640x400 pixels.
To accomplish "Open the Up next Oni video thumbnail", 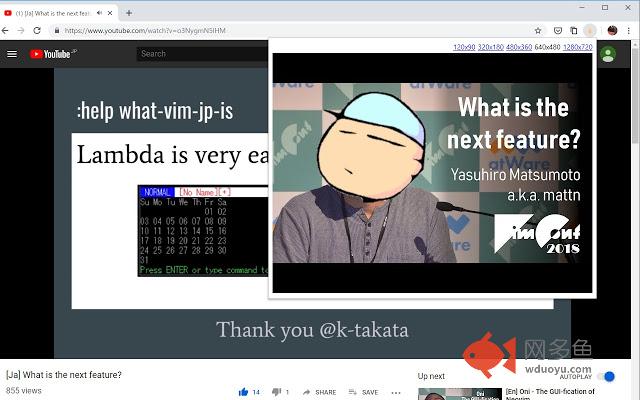I will pos(460,394).
